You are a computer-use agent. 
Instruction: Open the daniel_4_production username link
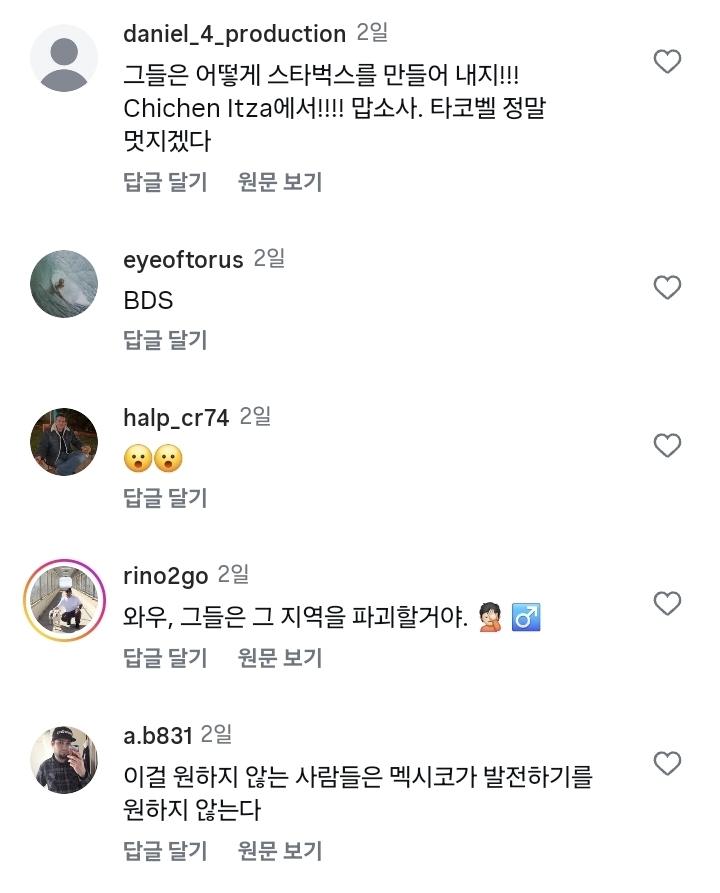(x=234, y=34)
